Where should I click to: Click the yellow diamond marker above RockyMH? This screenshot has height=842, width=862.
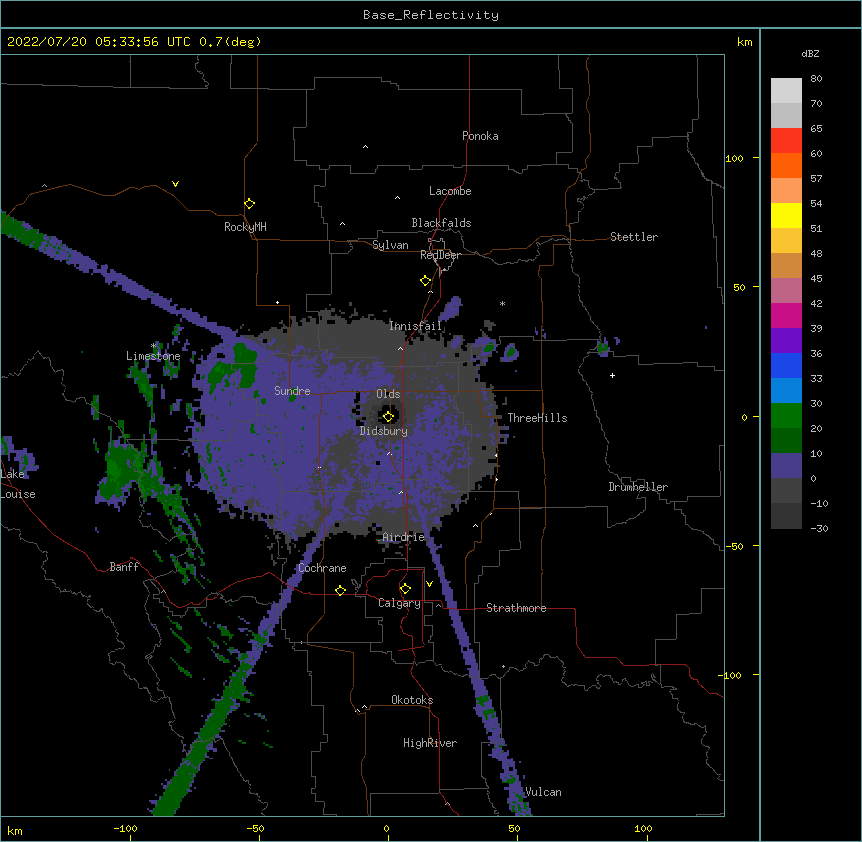(x=250, y=204)
